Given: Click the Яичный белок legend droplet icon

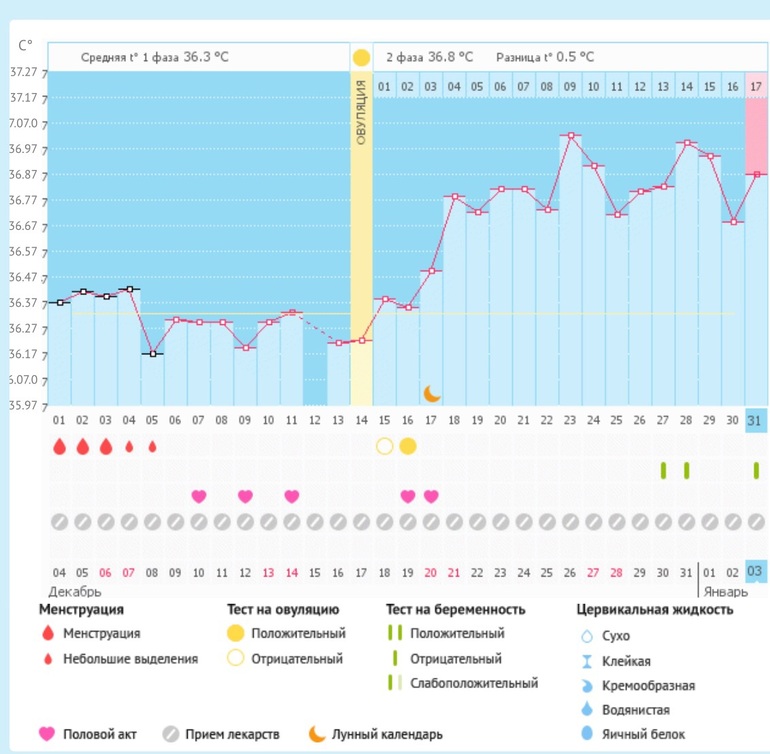Looking at the screenshot, I should click(x=587, y=734).
